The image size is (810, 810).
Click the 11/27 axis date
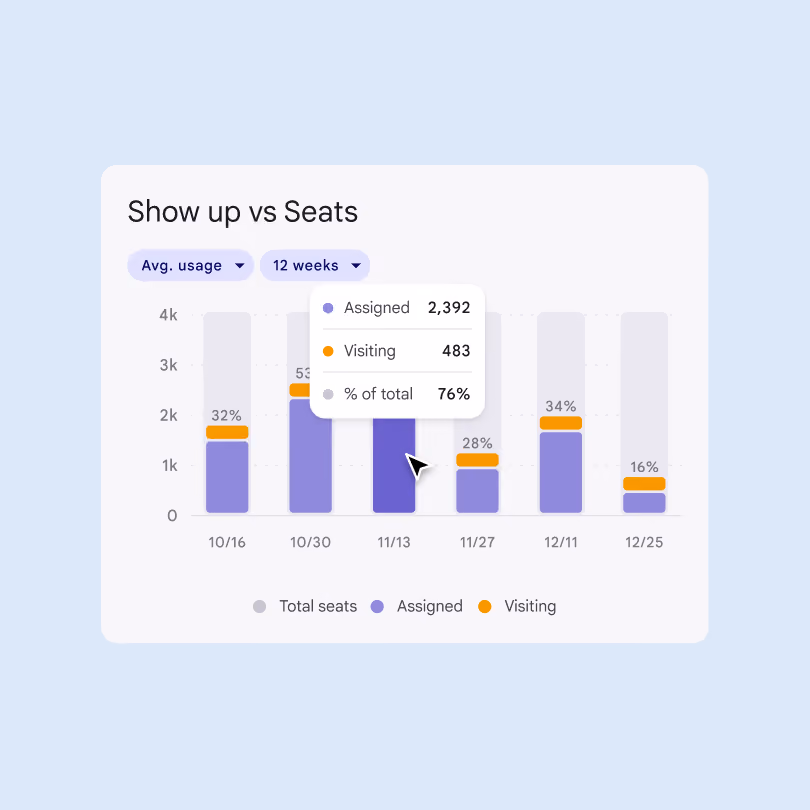point(477,542)
